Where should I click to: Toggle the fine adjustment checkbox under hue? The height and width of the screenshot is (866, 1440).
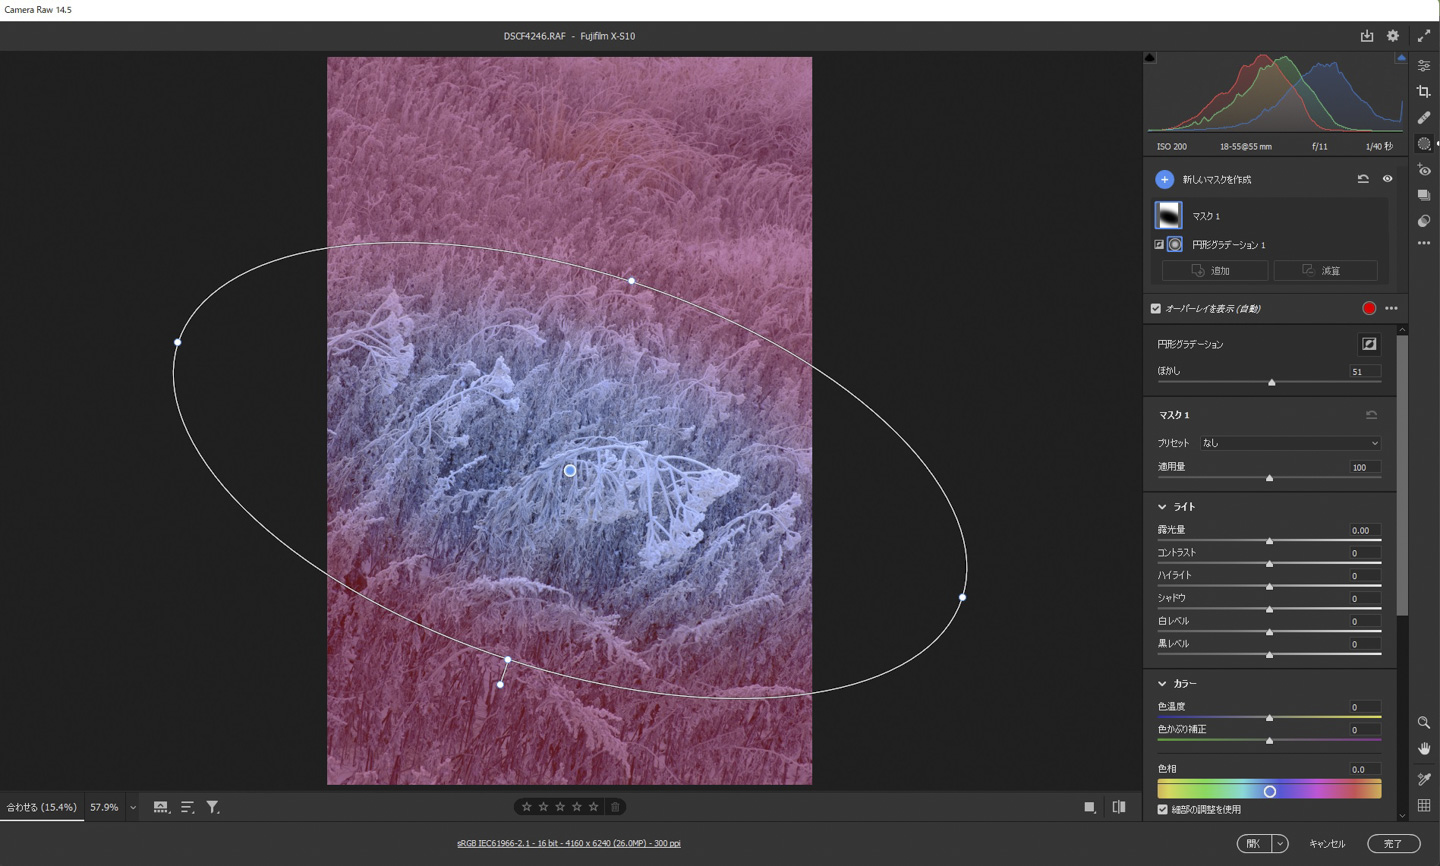point(1162,809)
